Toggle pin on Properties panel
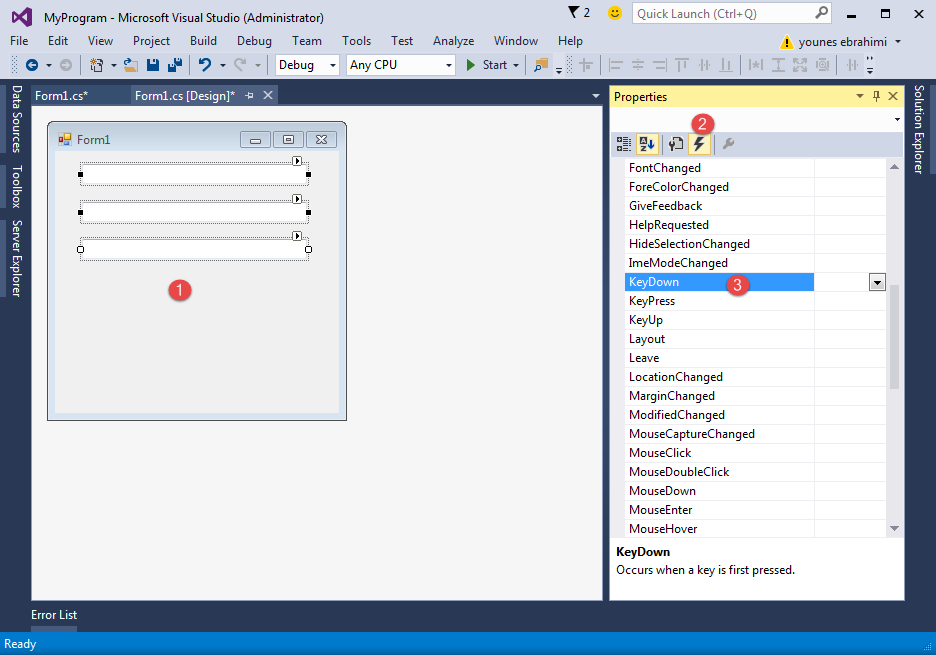Image resolution: width=936 pixels, height=655 pixels. pos(876,96)
